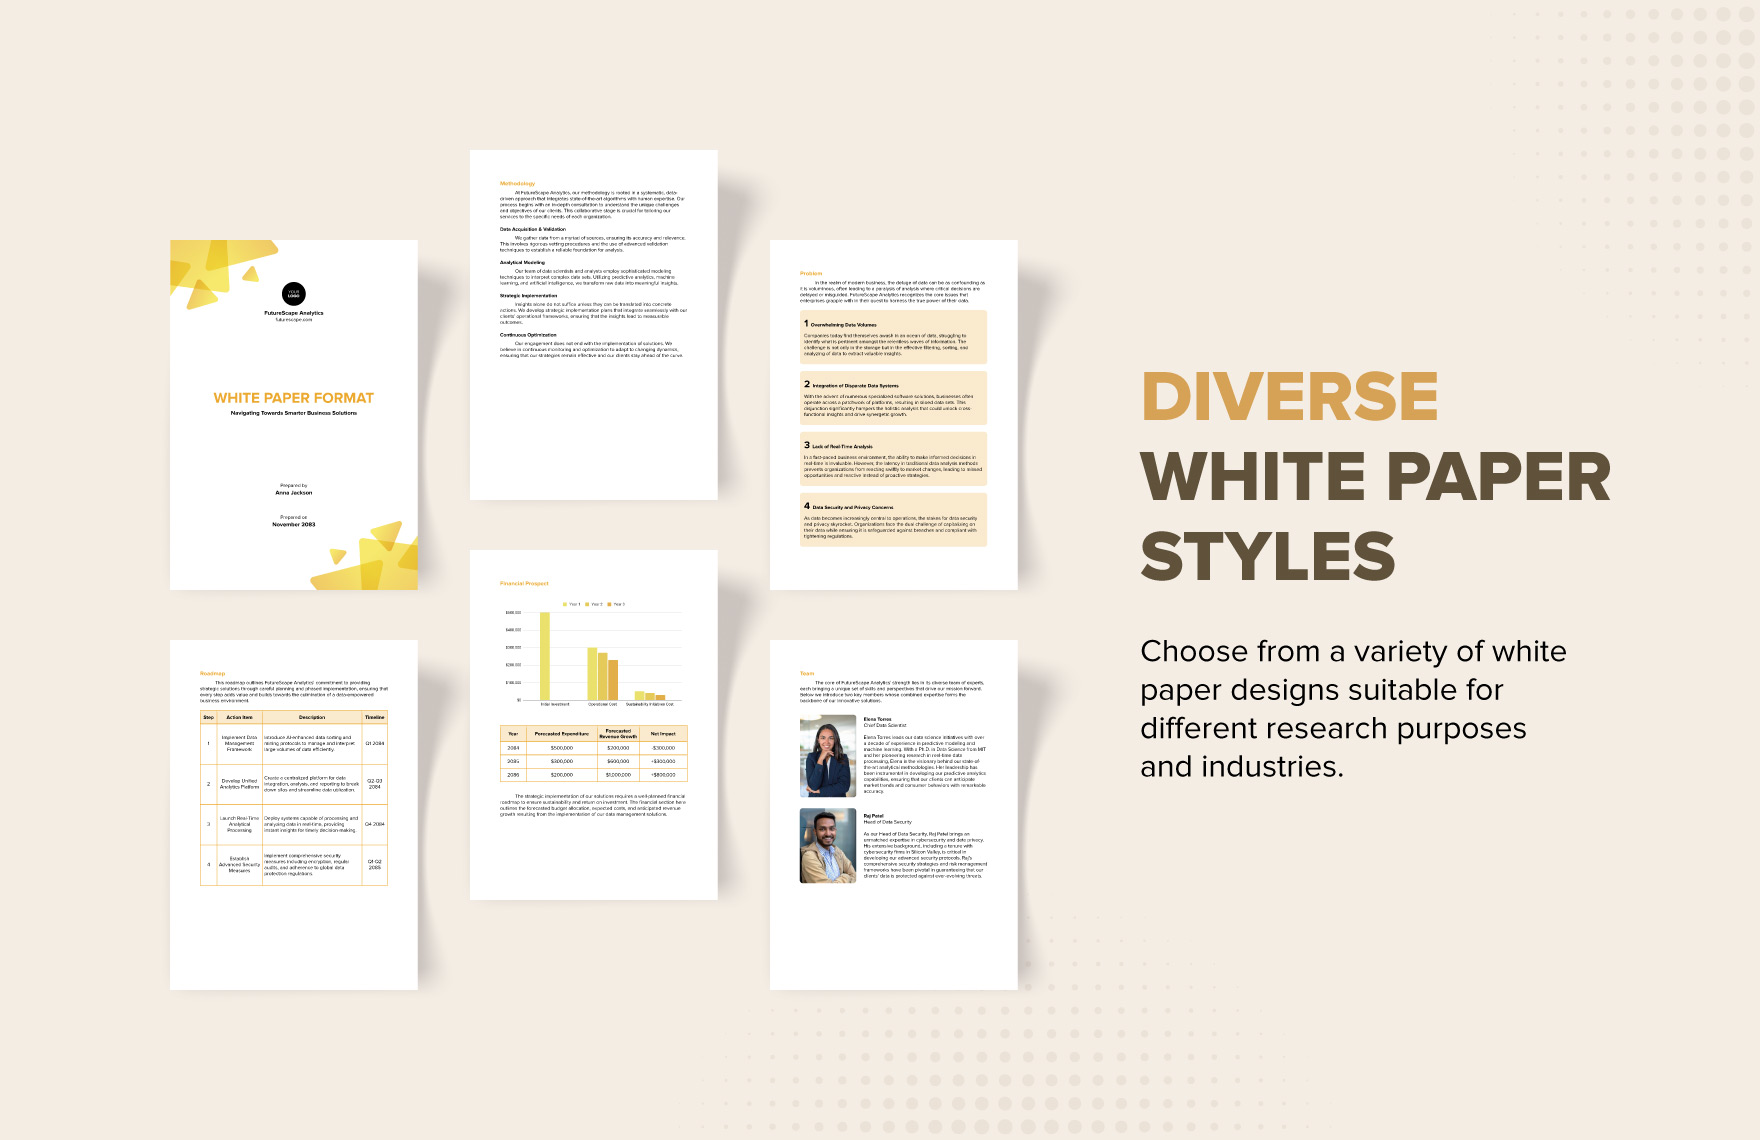Click the tallest yellow Initial Investment bar

546,655
